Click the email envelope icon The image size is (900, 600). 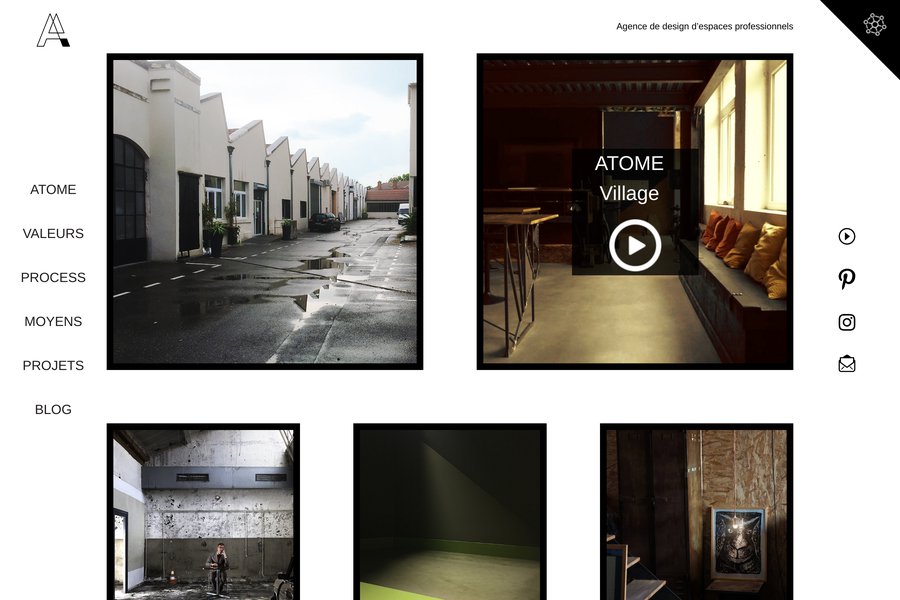tap(847, 364)
